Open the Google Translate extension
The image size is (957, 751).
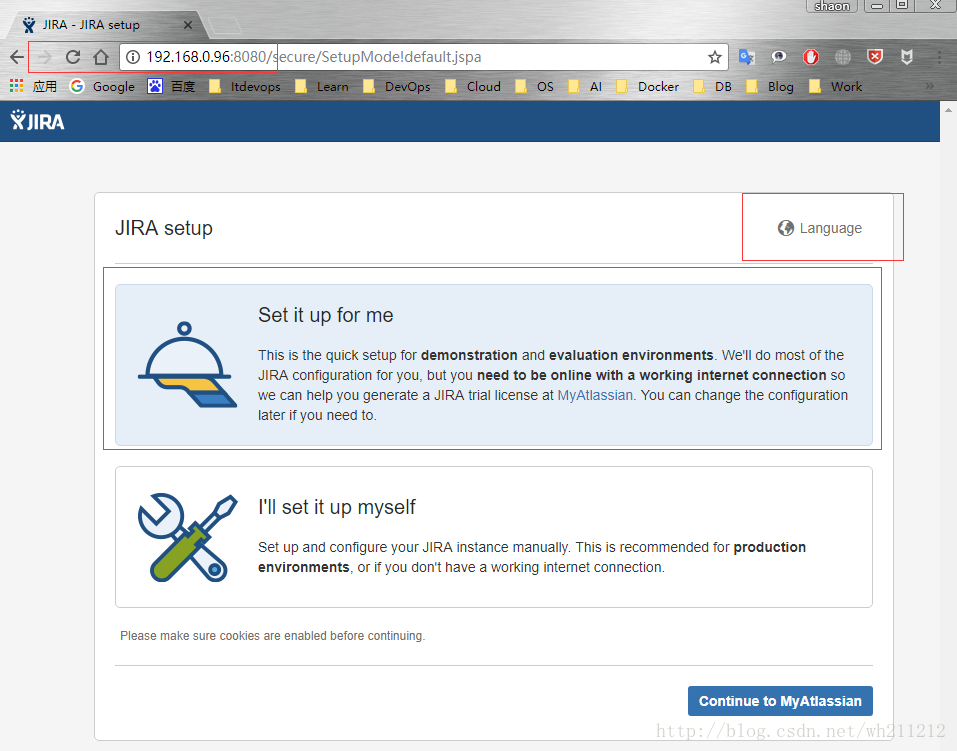tap(746, 57)
